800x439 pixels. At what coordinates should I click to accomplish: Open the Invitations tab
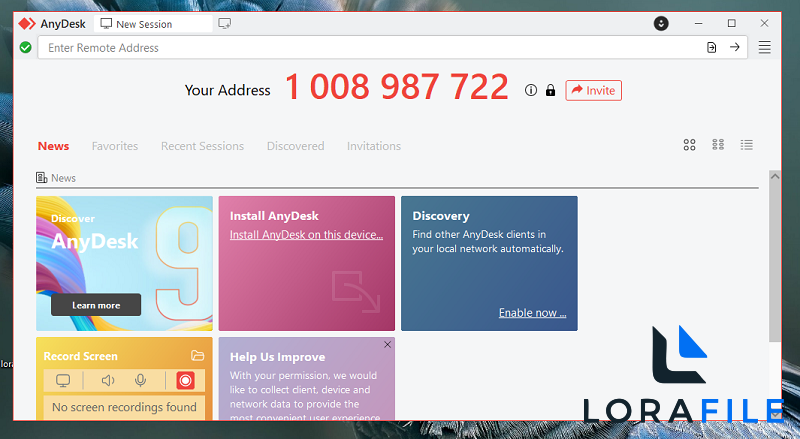click(x=374, y=146)
